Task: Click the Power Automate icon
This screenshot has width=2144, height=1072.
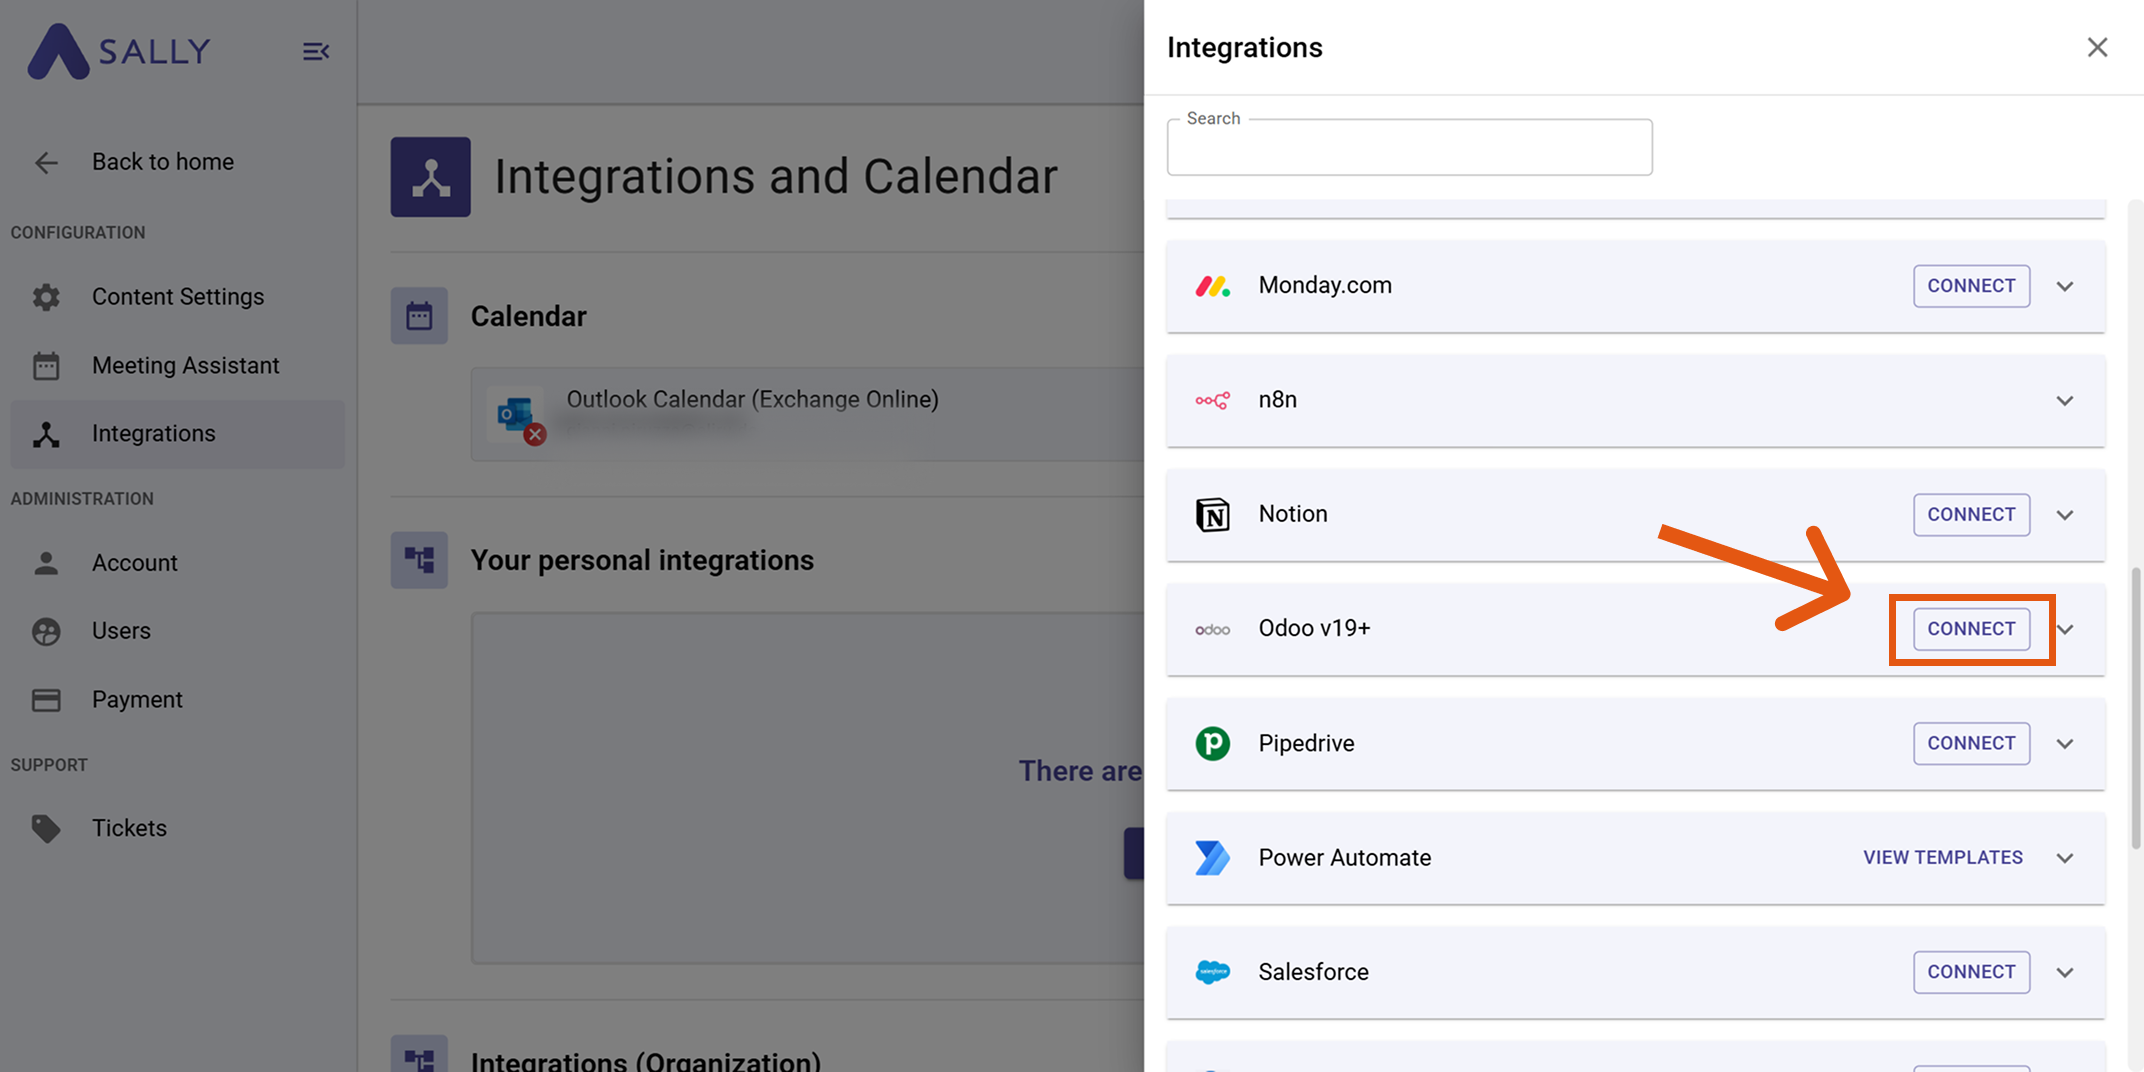Action: click(x=1211, y=857)
